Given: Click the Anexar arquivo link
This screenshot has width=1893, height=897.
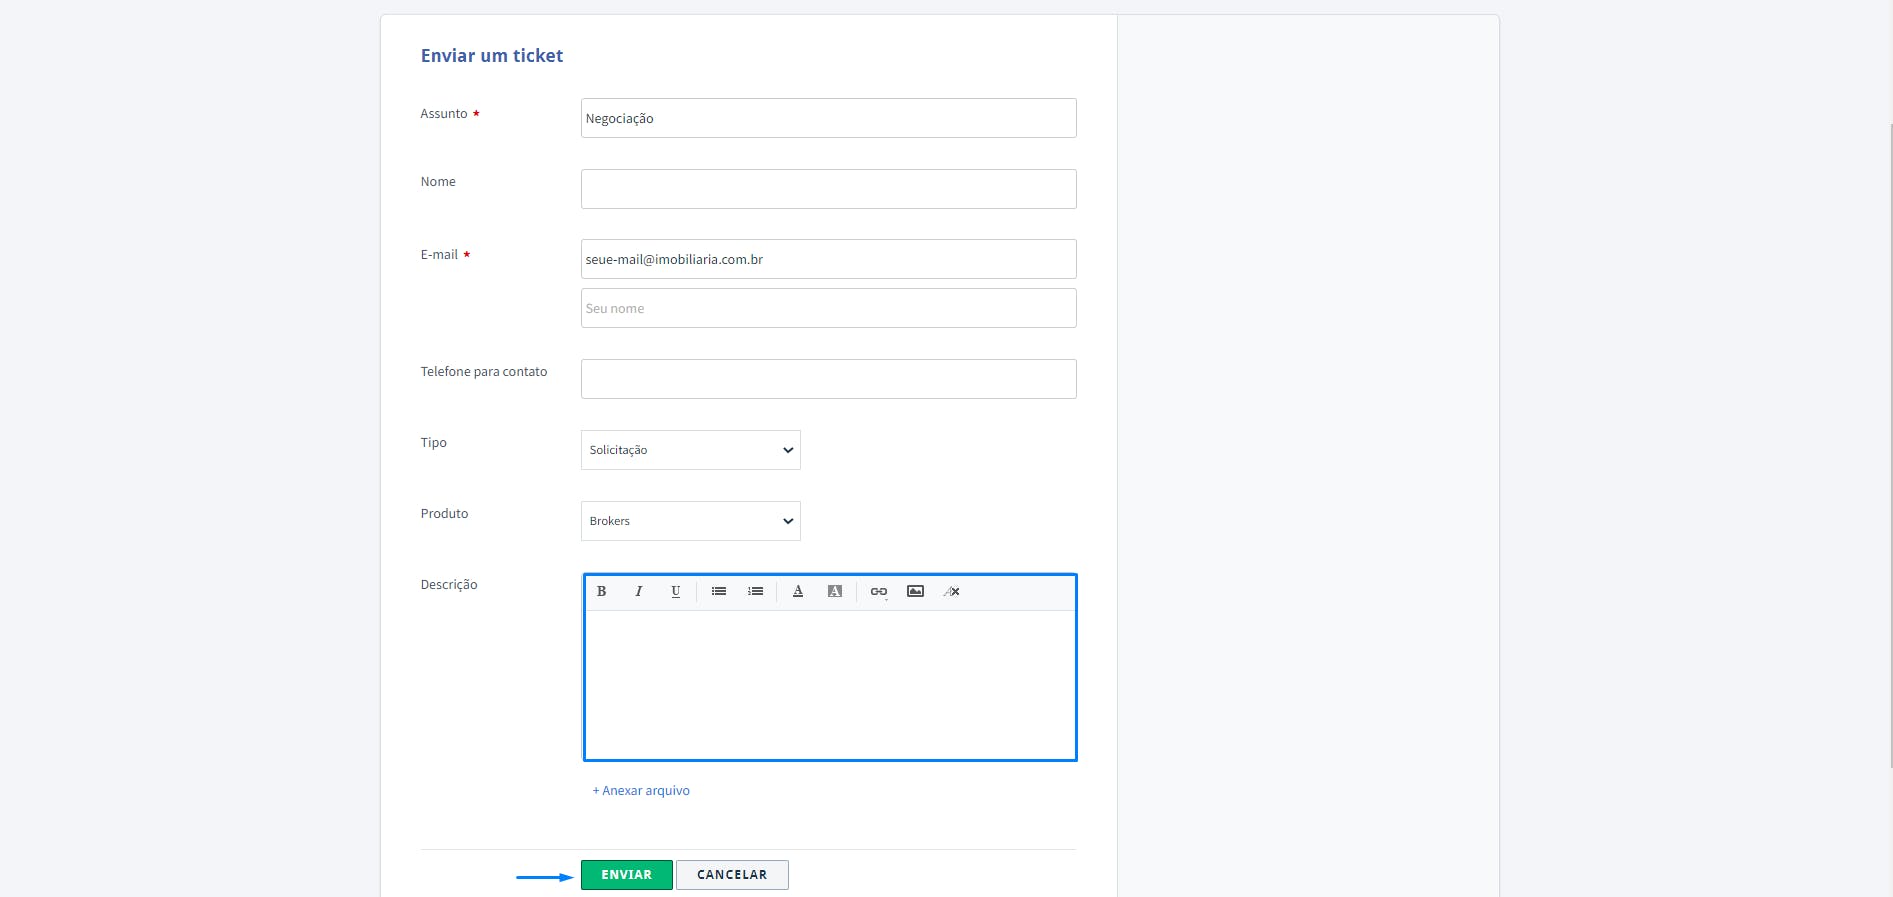Looking at the screenshot, I should 641,790.
